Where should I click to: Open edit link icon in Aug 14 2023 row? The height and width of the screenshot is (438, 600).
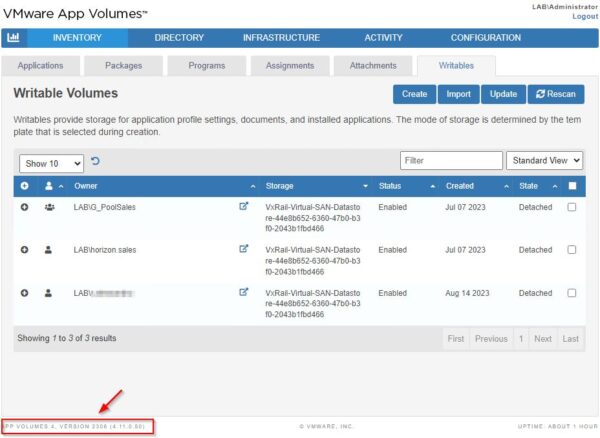coord(243,292)
